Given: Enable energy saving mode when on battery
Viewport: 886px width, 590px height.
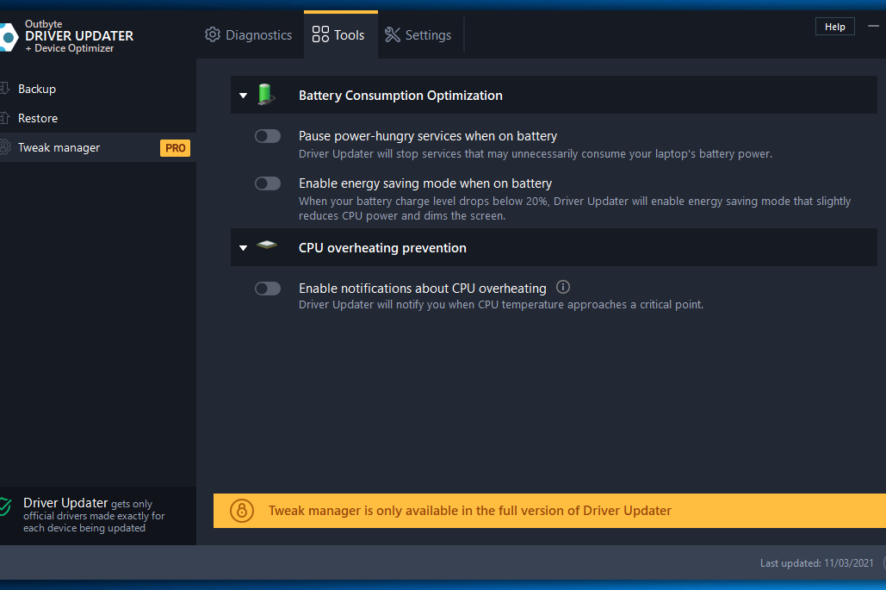Looking at the screenshot, I should point(267,184).
